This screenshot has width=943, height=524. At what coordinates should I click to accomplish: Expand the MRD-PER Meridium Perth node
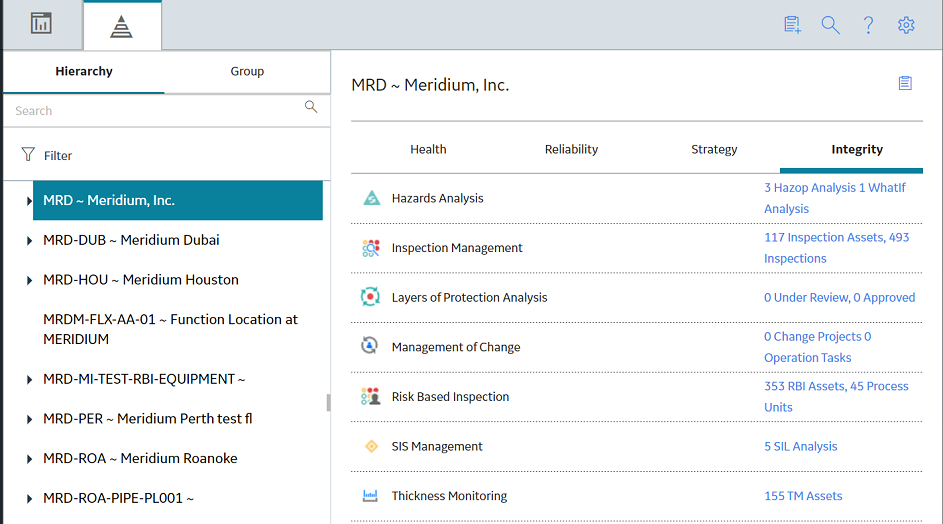[x=29, y=419]
